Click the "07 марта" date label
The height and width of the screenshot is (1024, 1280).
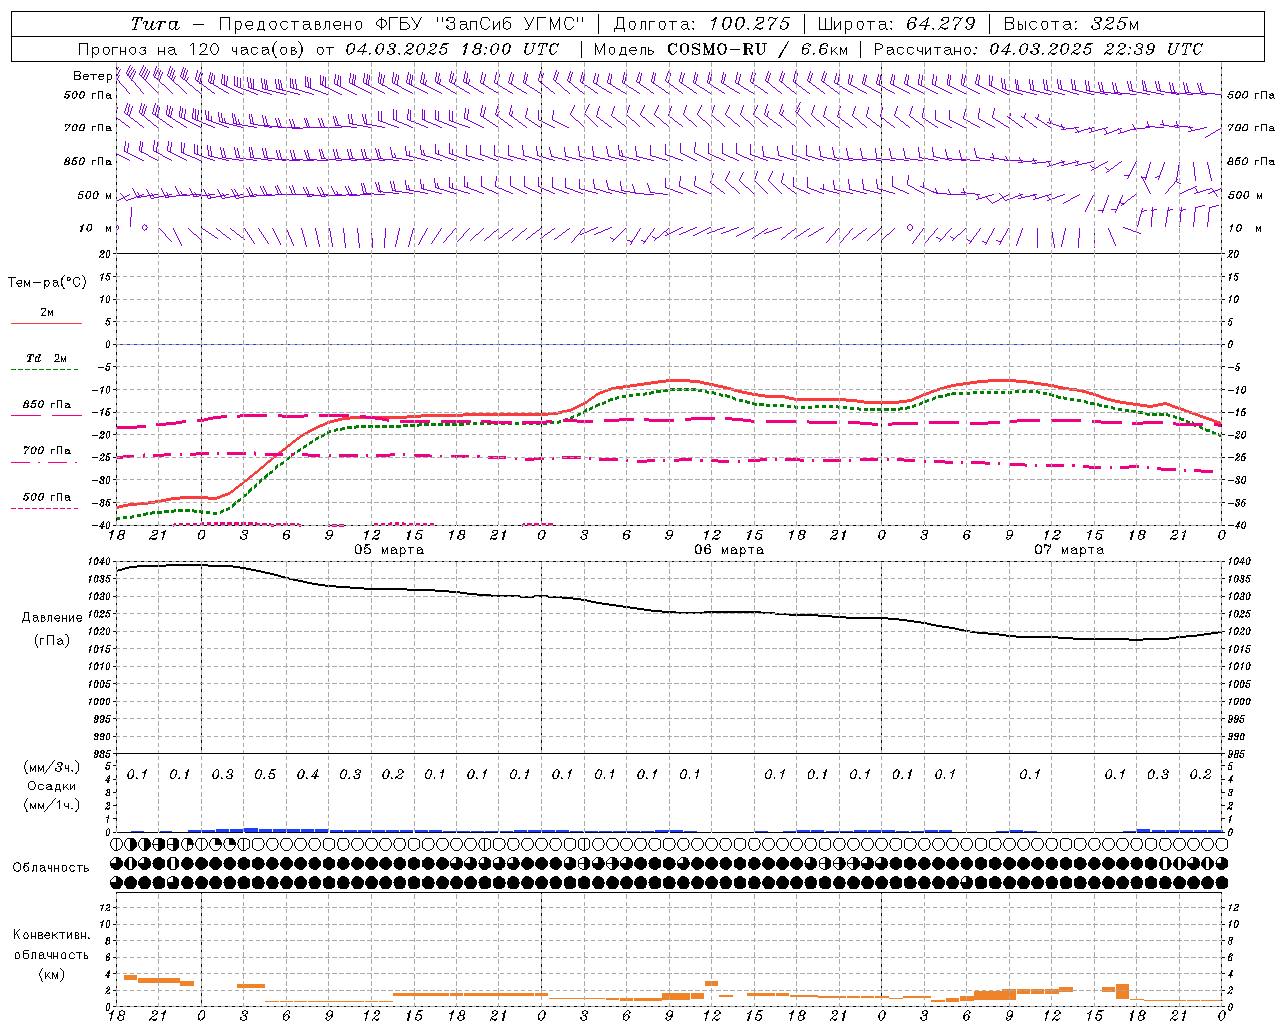point(1069,550)
